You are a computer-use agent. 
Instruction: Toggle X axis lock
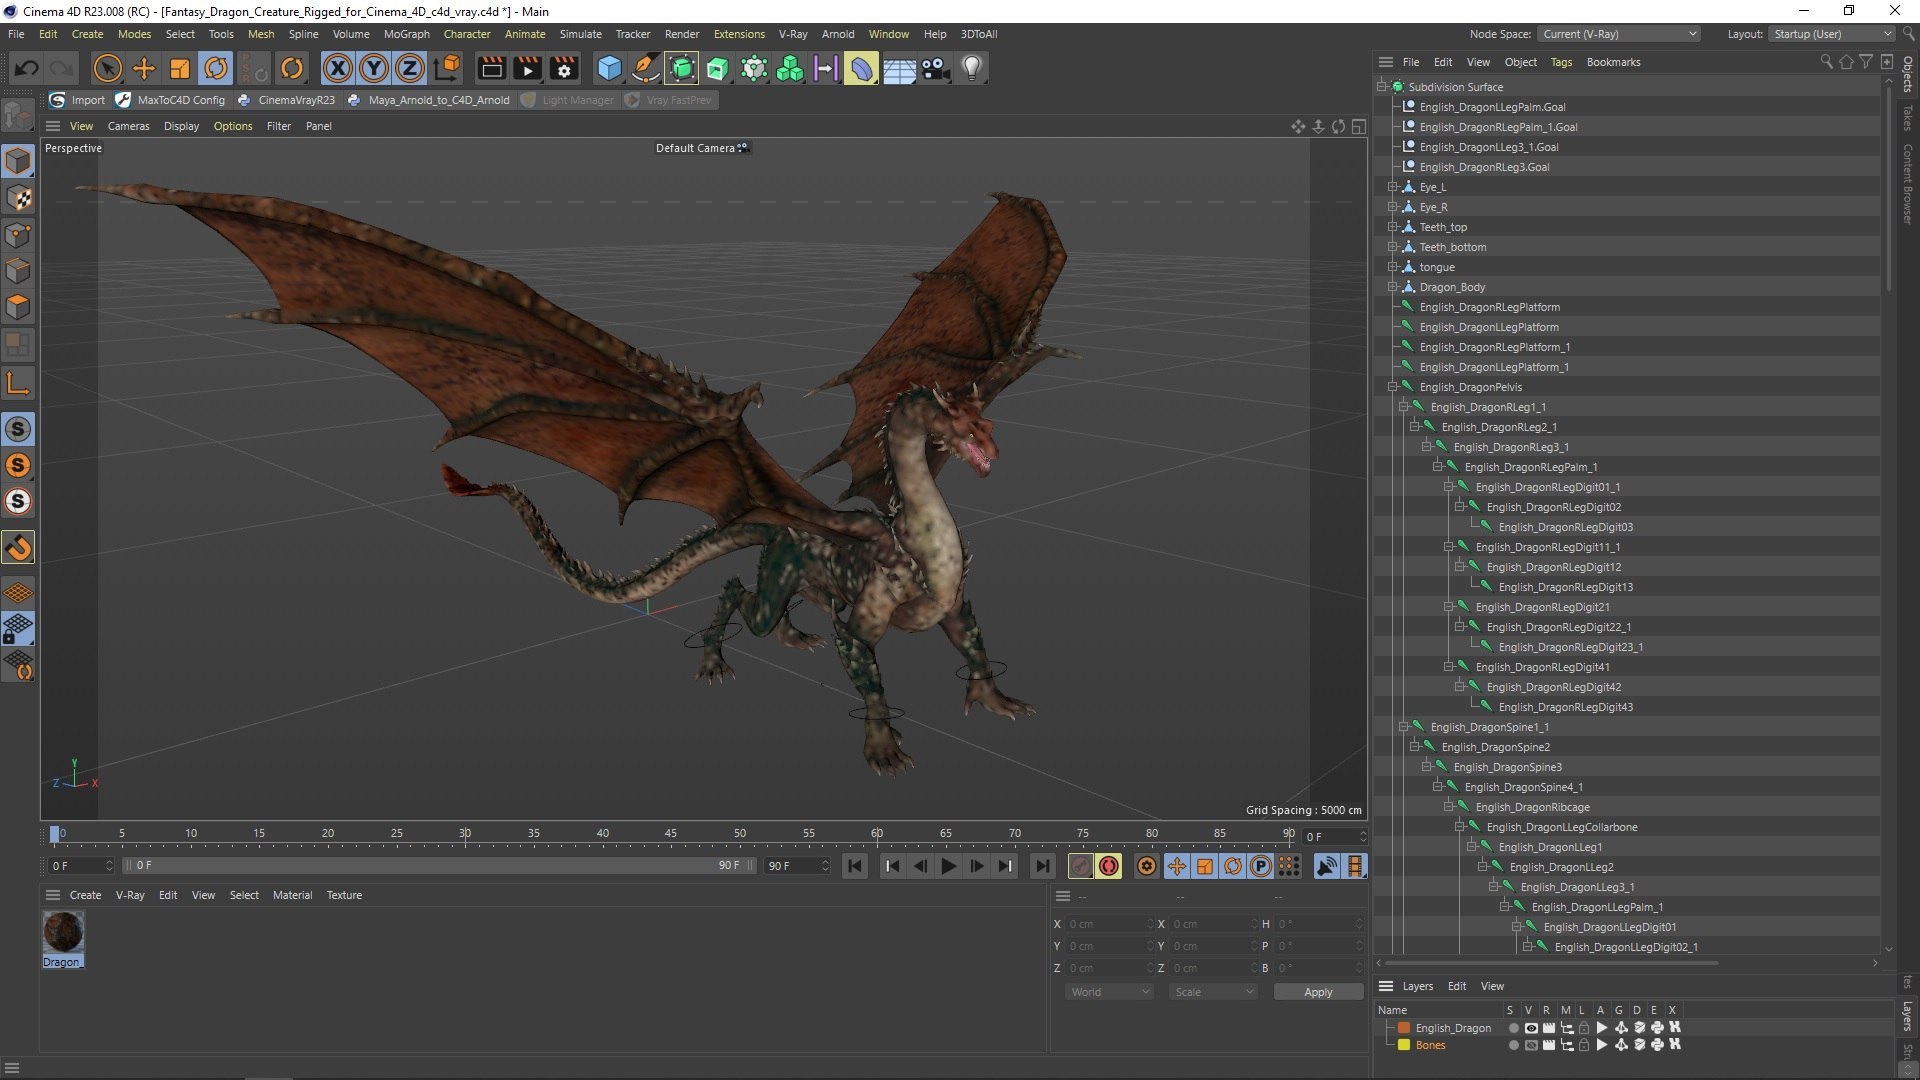pos(337,68)
